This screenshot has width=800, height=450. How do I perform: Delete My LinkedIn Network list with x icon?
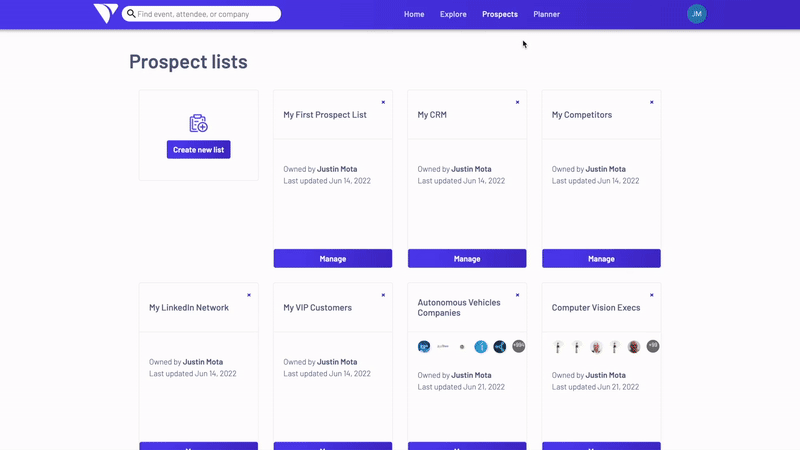249,295
